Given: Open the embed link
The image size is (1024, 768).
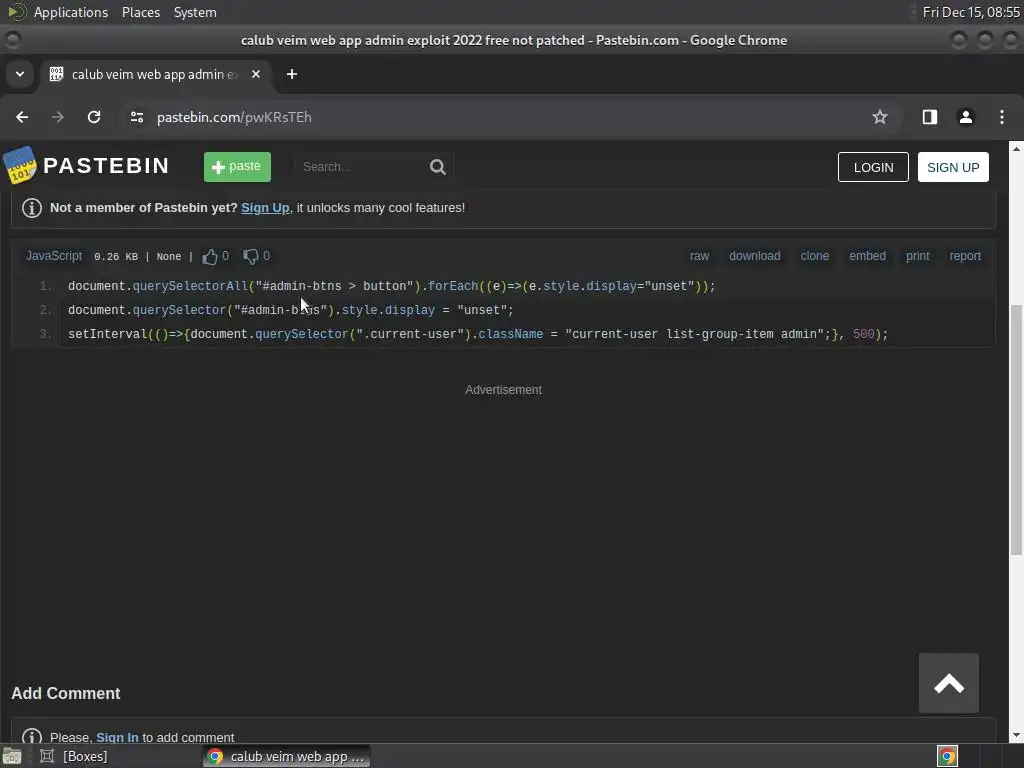Looking at the screenshot, I should (x=867, y=256).
